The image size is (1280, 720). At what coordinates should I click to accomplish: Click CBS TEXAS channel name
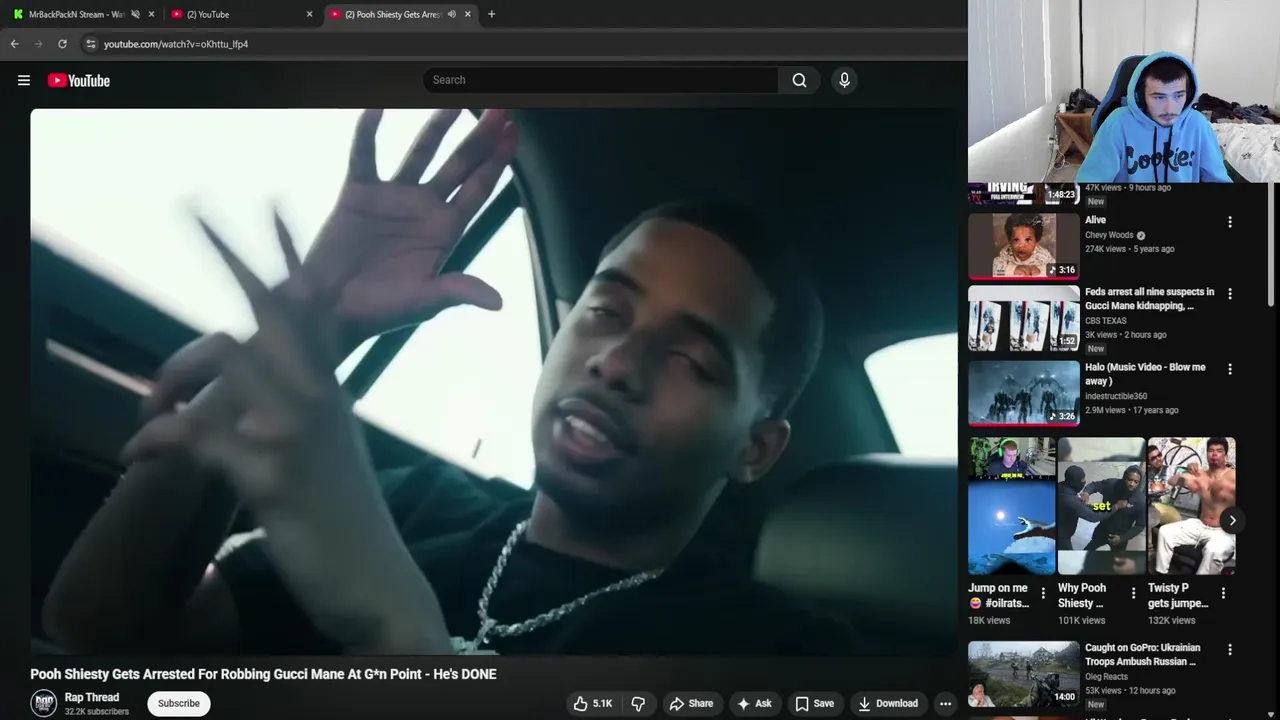pyautogui.click(x=1106, y=321)
